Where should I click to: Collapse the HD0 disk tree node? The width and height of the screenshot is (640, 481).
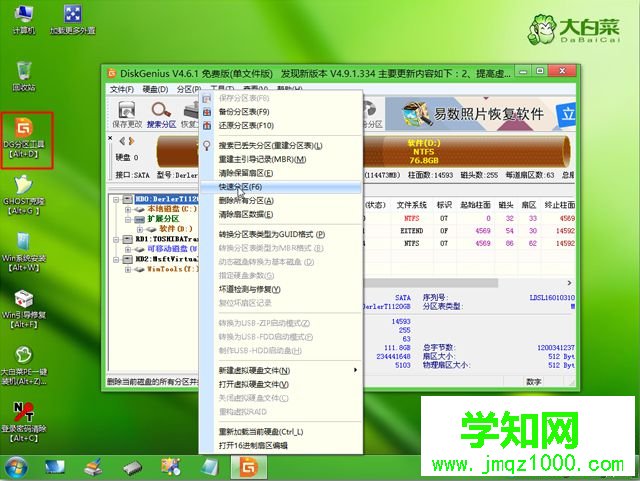[116, 199]
